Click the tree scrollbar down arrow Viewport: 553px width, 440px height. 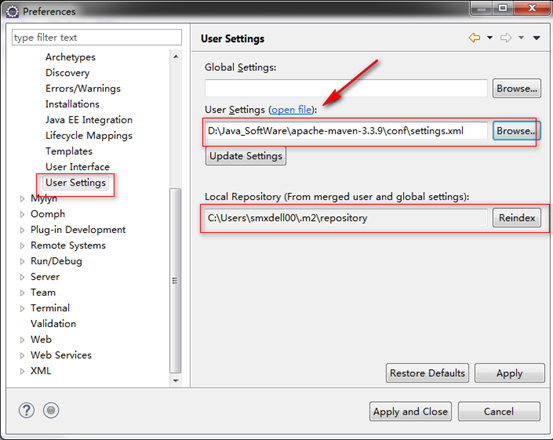(176, 381)
